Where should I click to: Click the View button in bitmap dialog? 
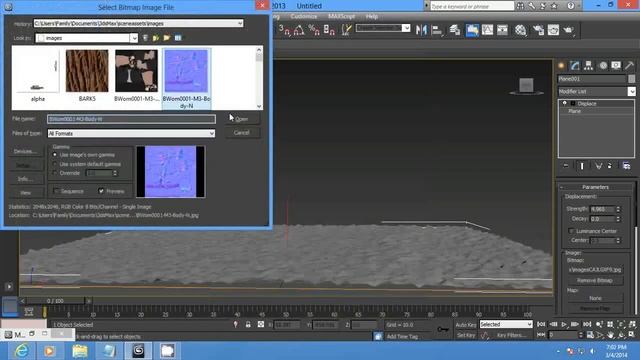25,193
